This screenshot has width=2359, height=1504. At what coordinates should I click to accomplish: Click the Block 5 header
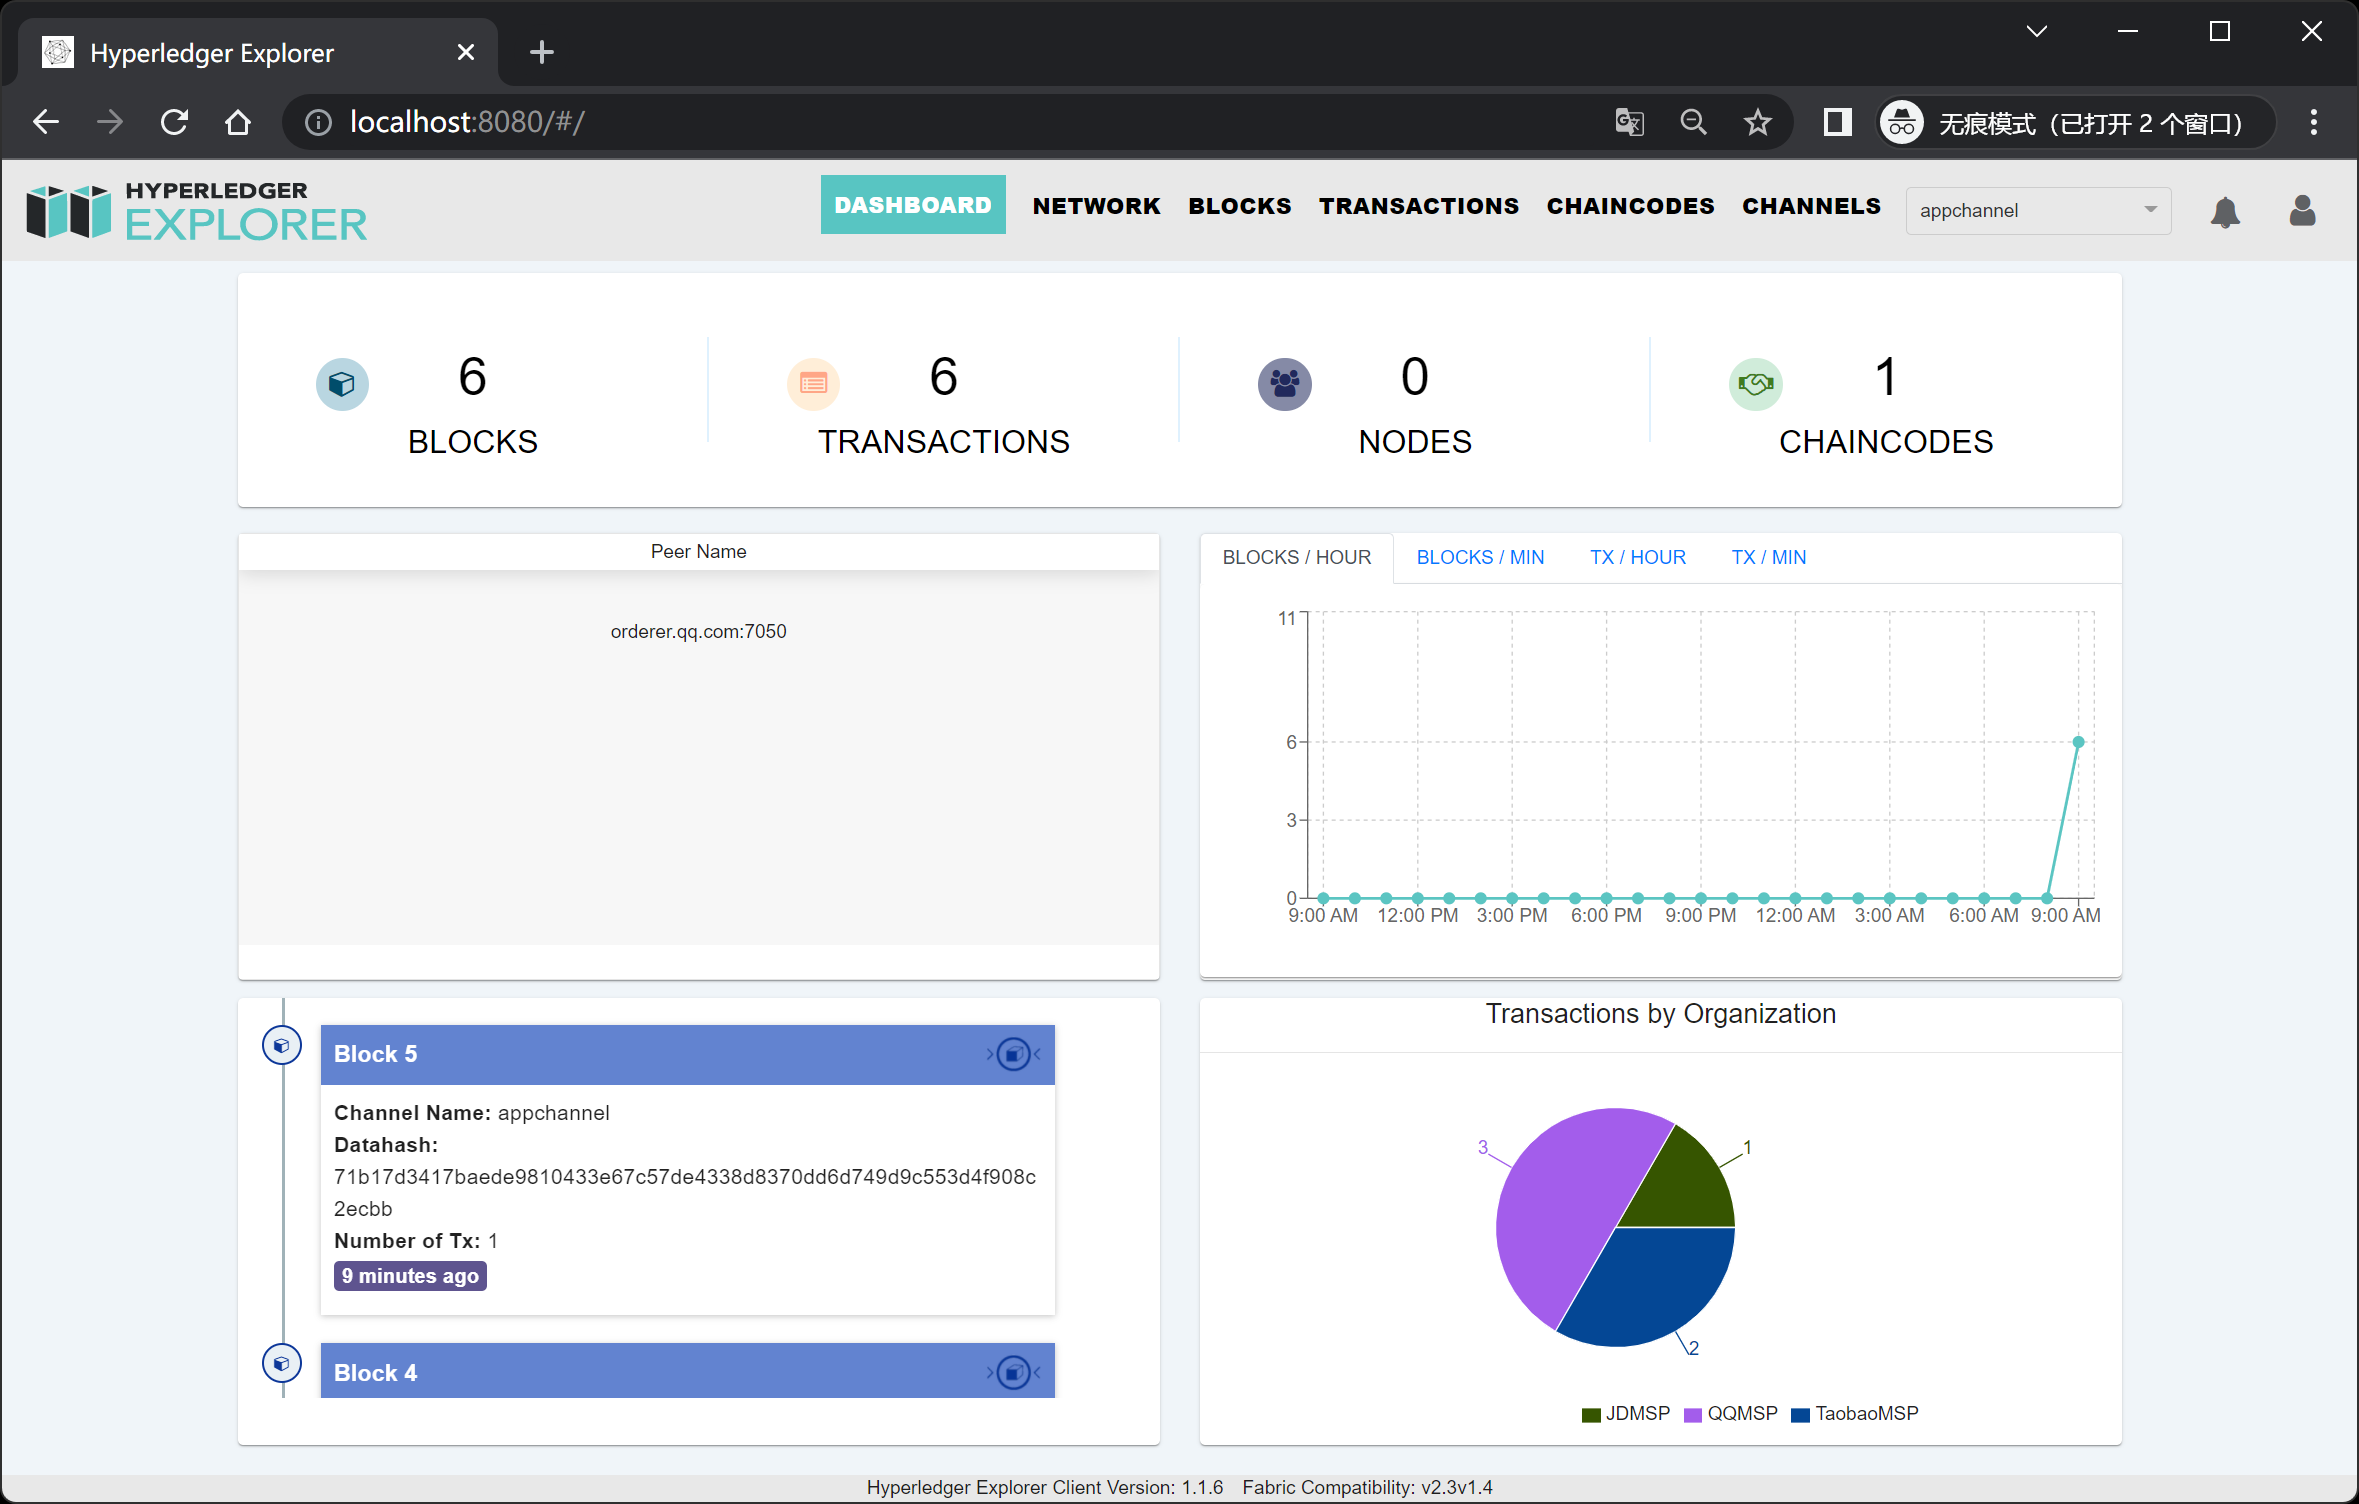(687, 1054)
